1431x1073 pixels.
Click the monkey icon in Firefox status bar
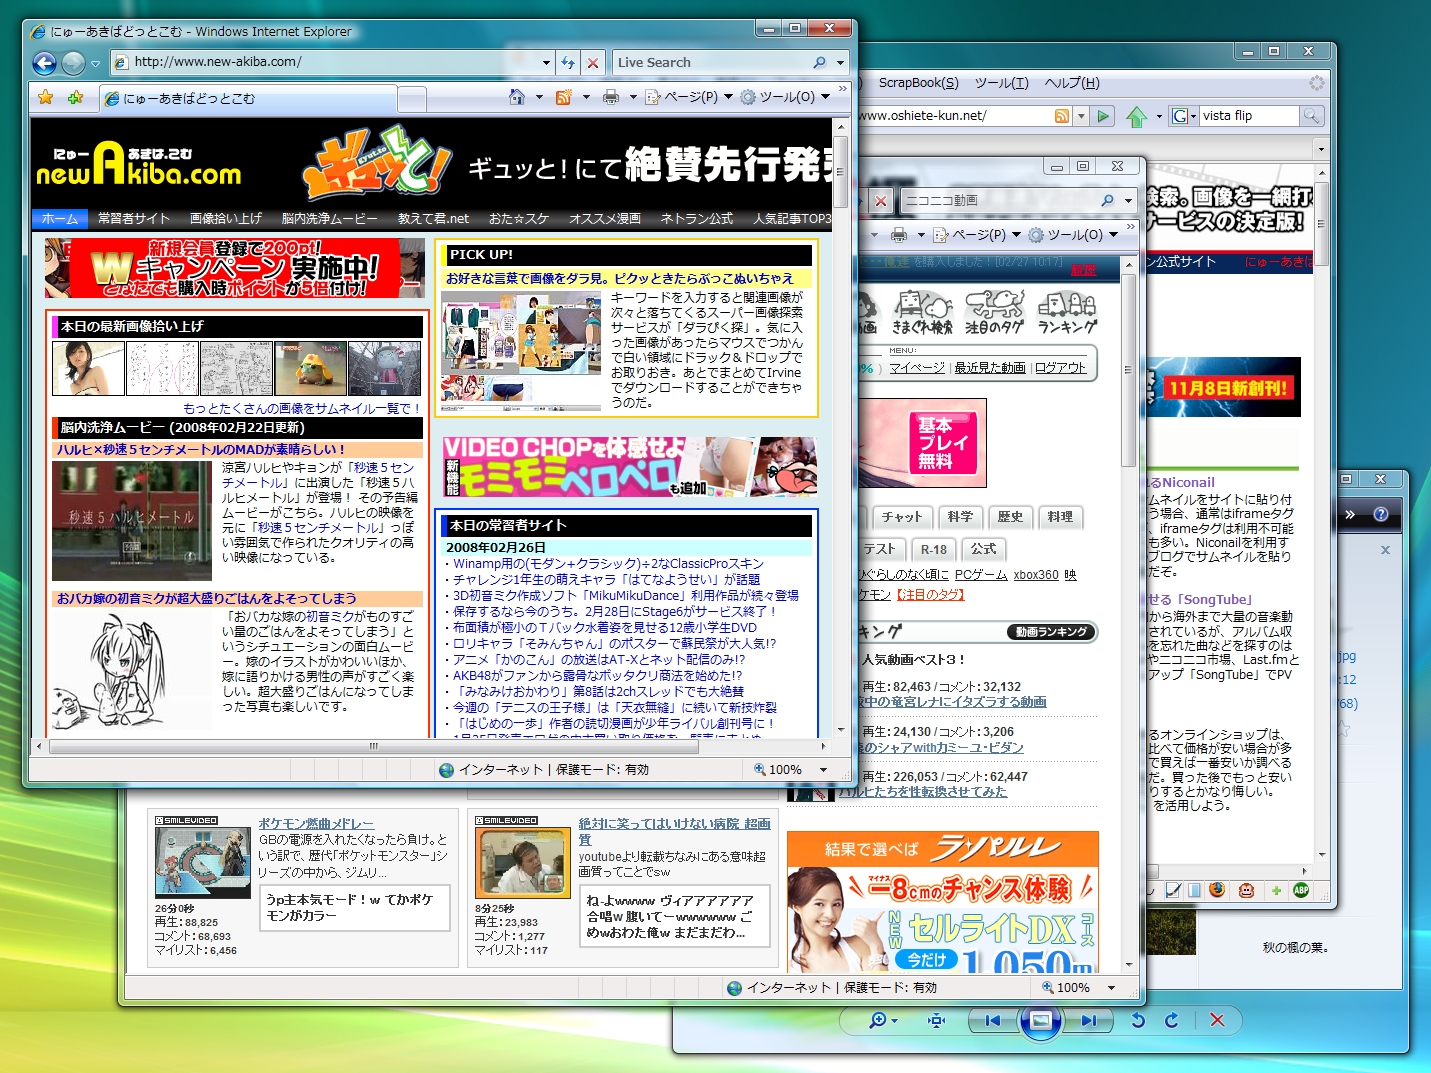tap(1246, 890)
